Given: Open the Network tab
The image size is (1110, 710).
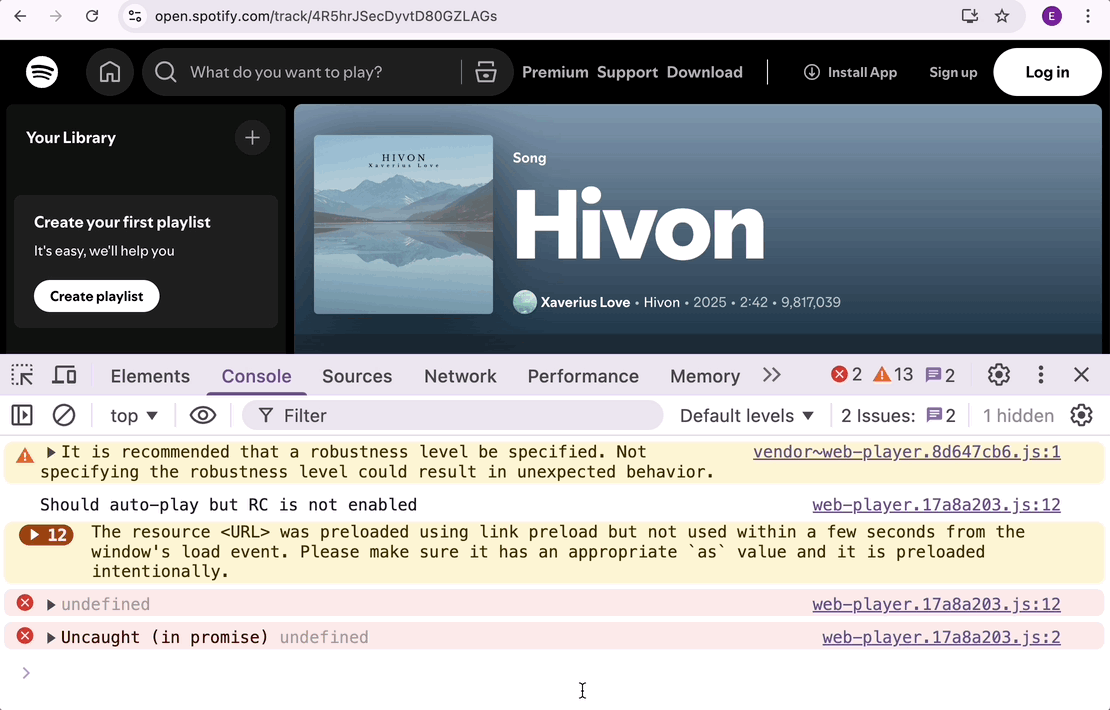Looking at the screenshot, I should (x=460, y=376).
